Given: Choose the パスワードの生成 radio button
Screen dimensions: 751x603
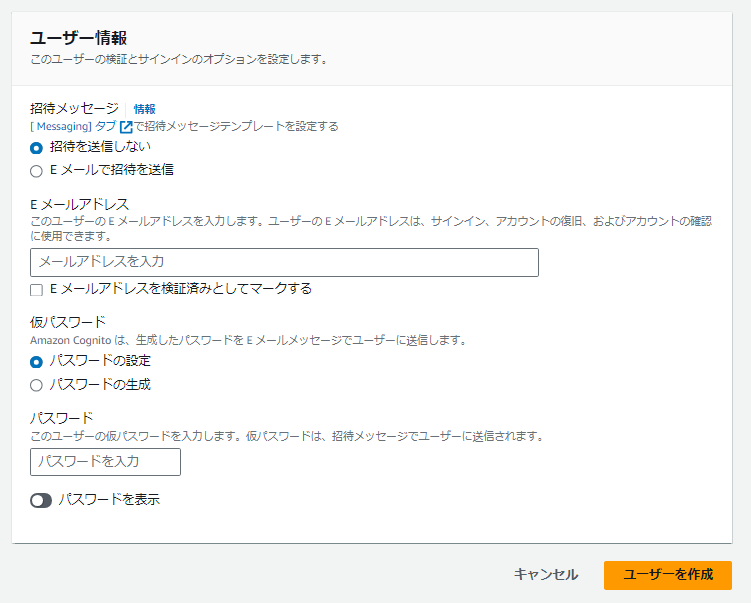Looking at the screenshot, I should tap(36, 385).
